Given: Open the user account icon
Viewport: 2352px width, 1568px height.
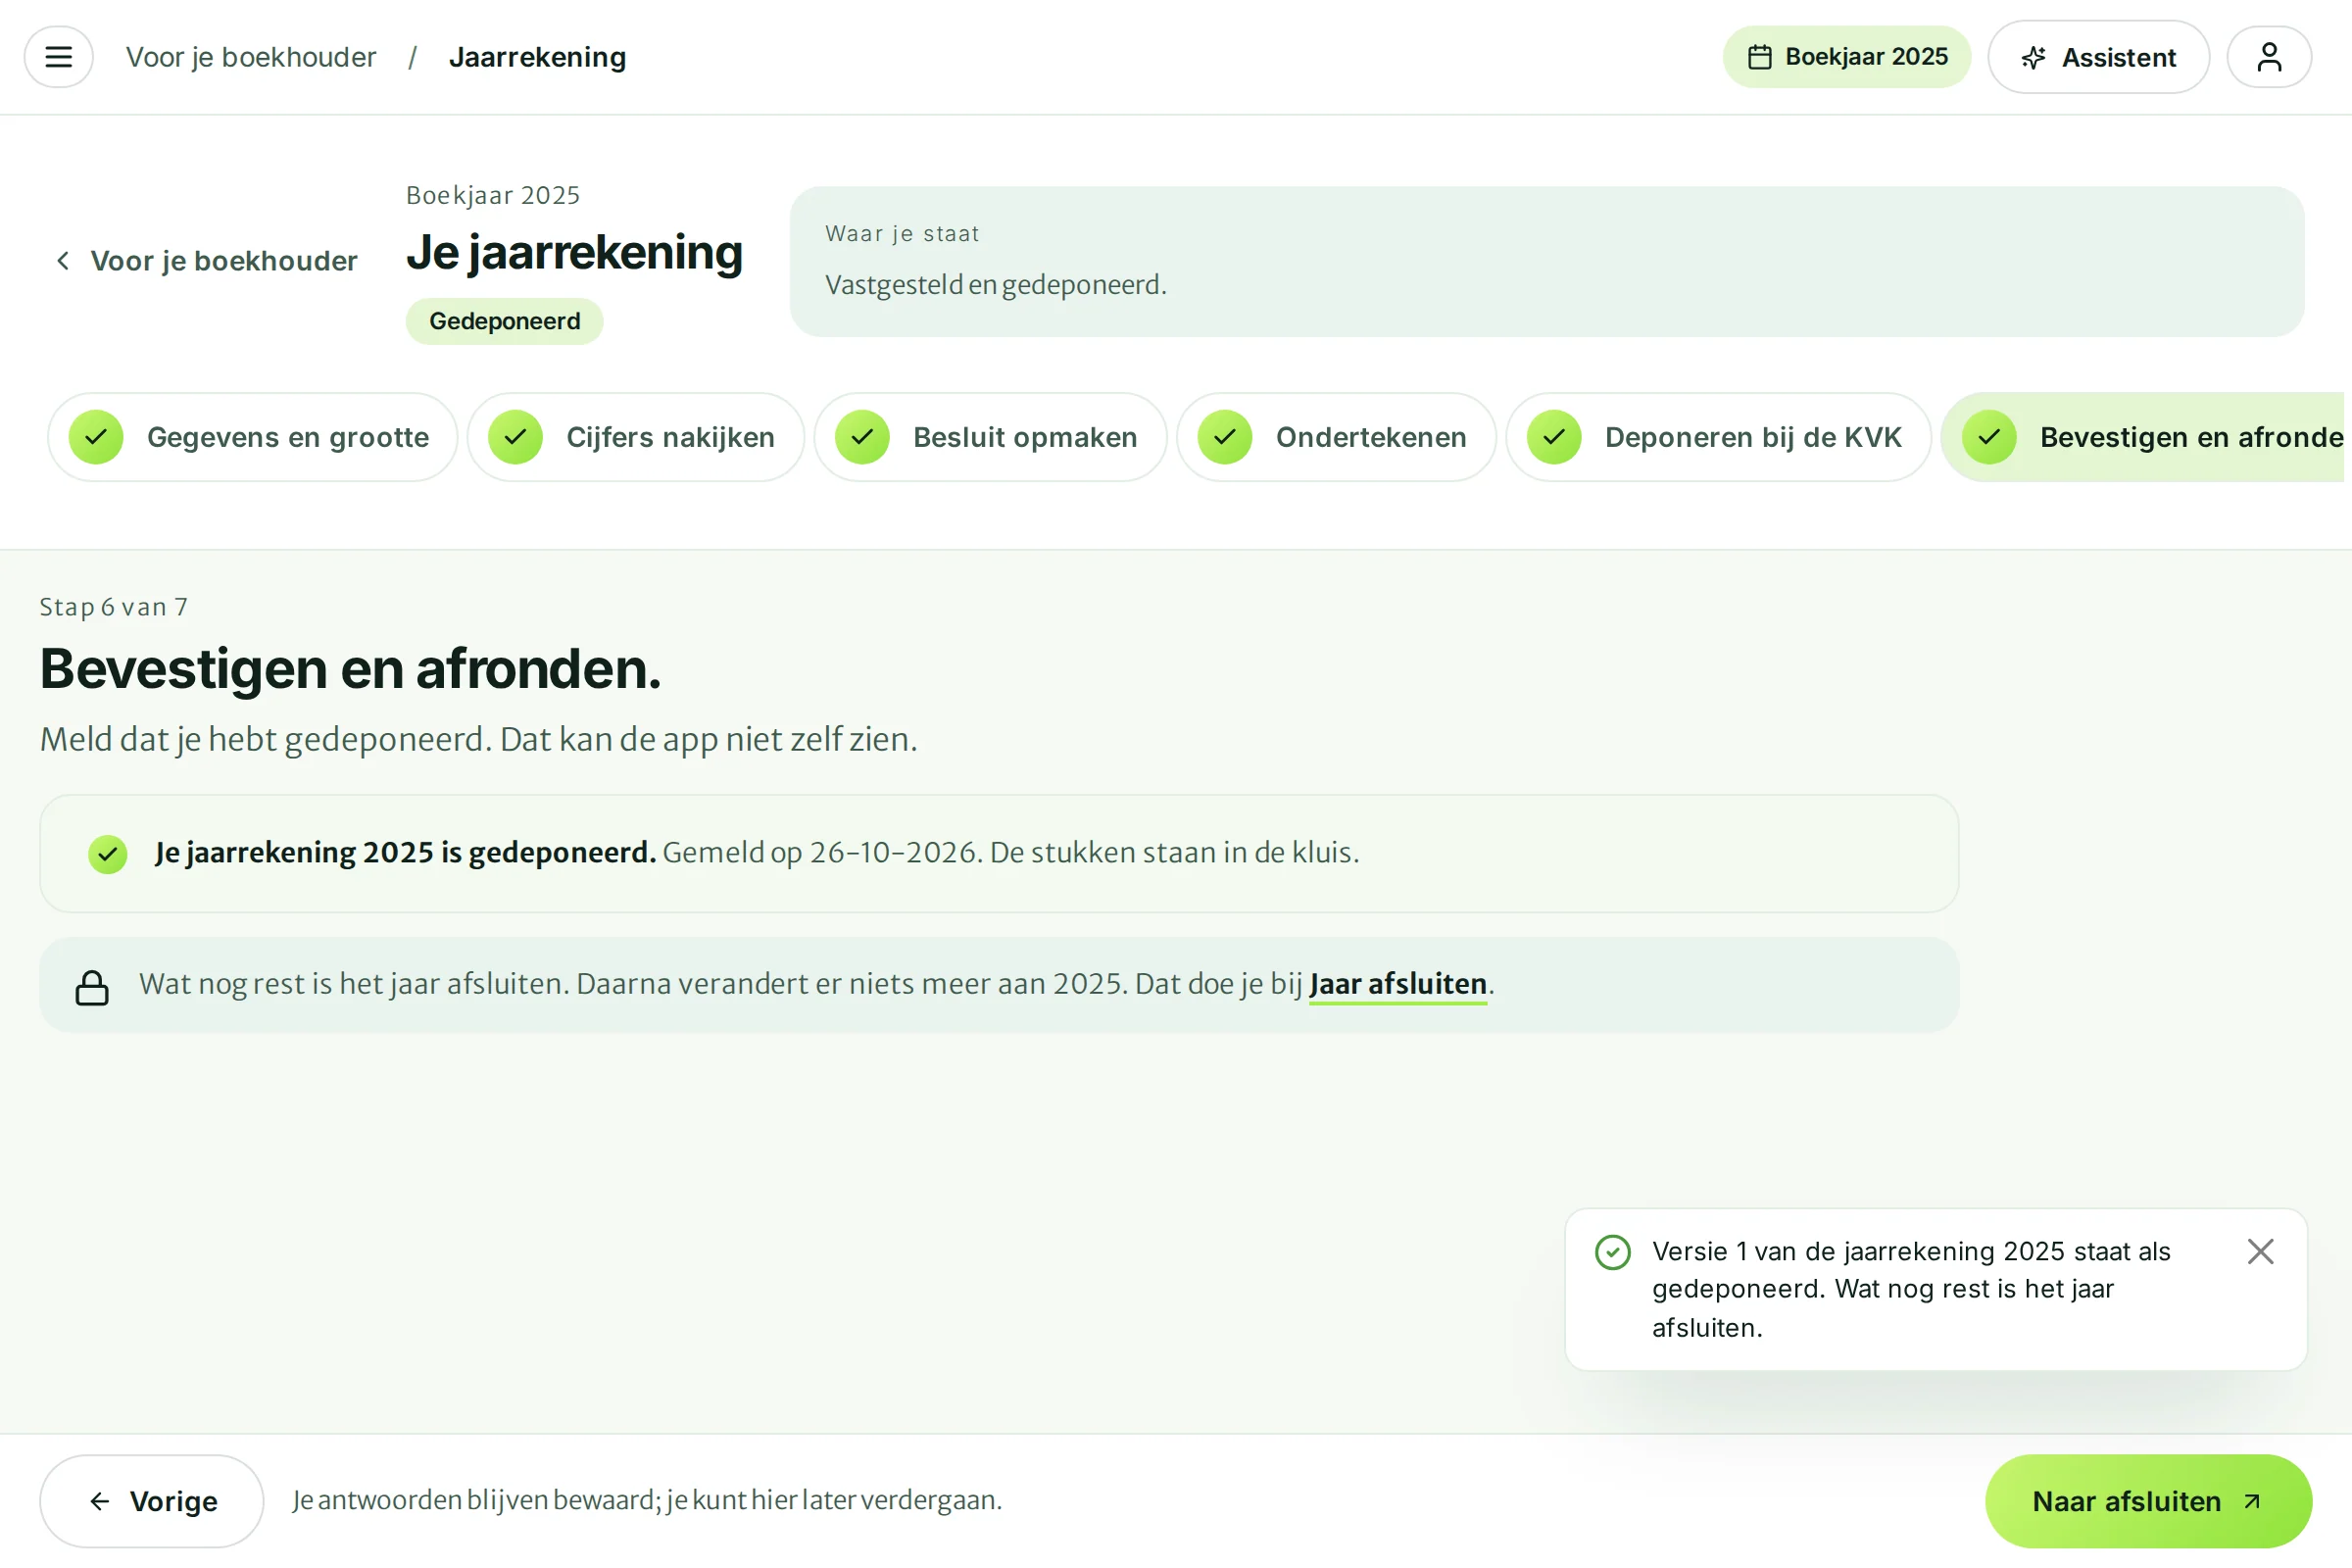Looking at the screenshot, I should 2269,57.
